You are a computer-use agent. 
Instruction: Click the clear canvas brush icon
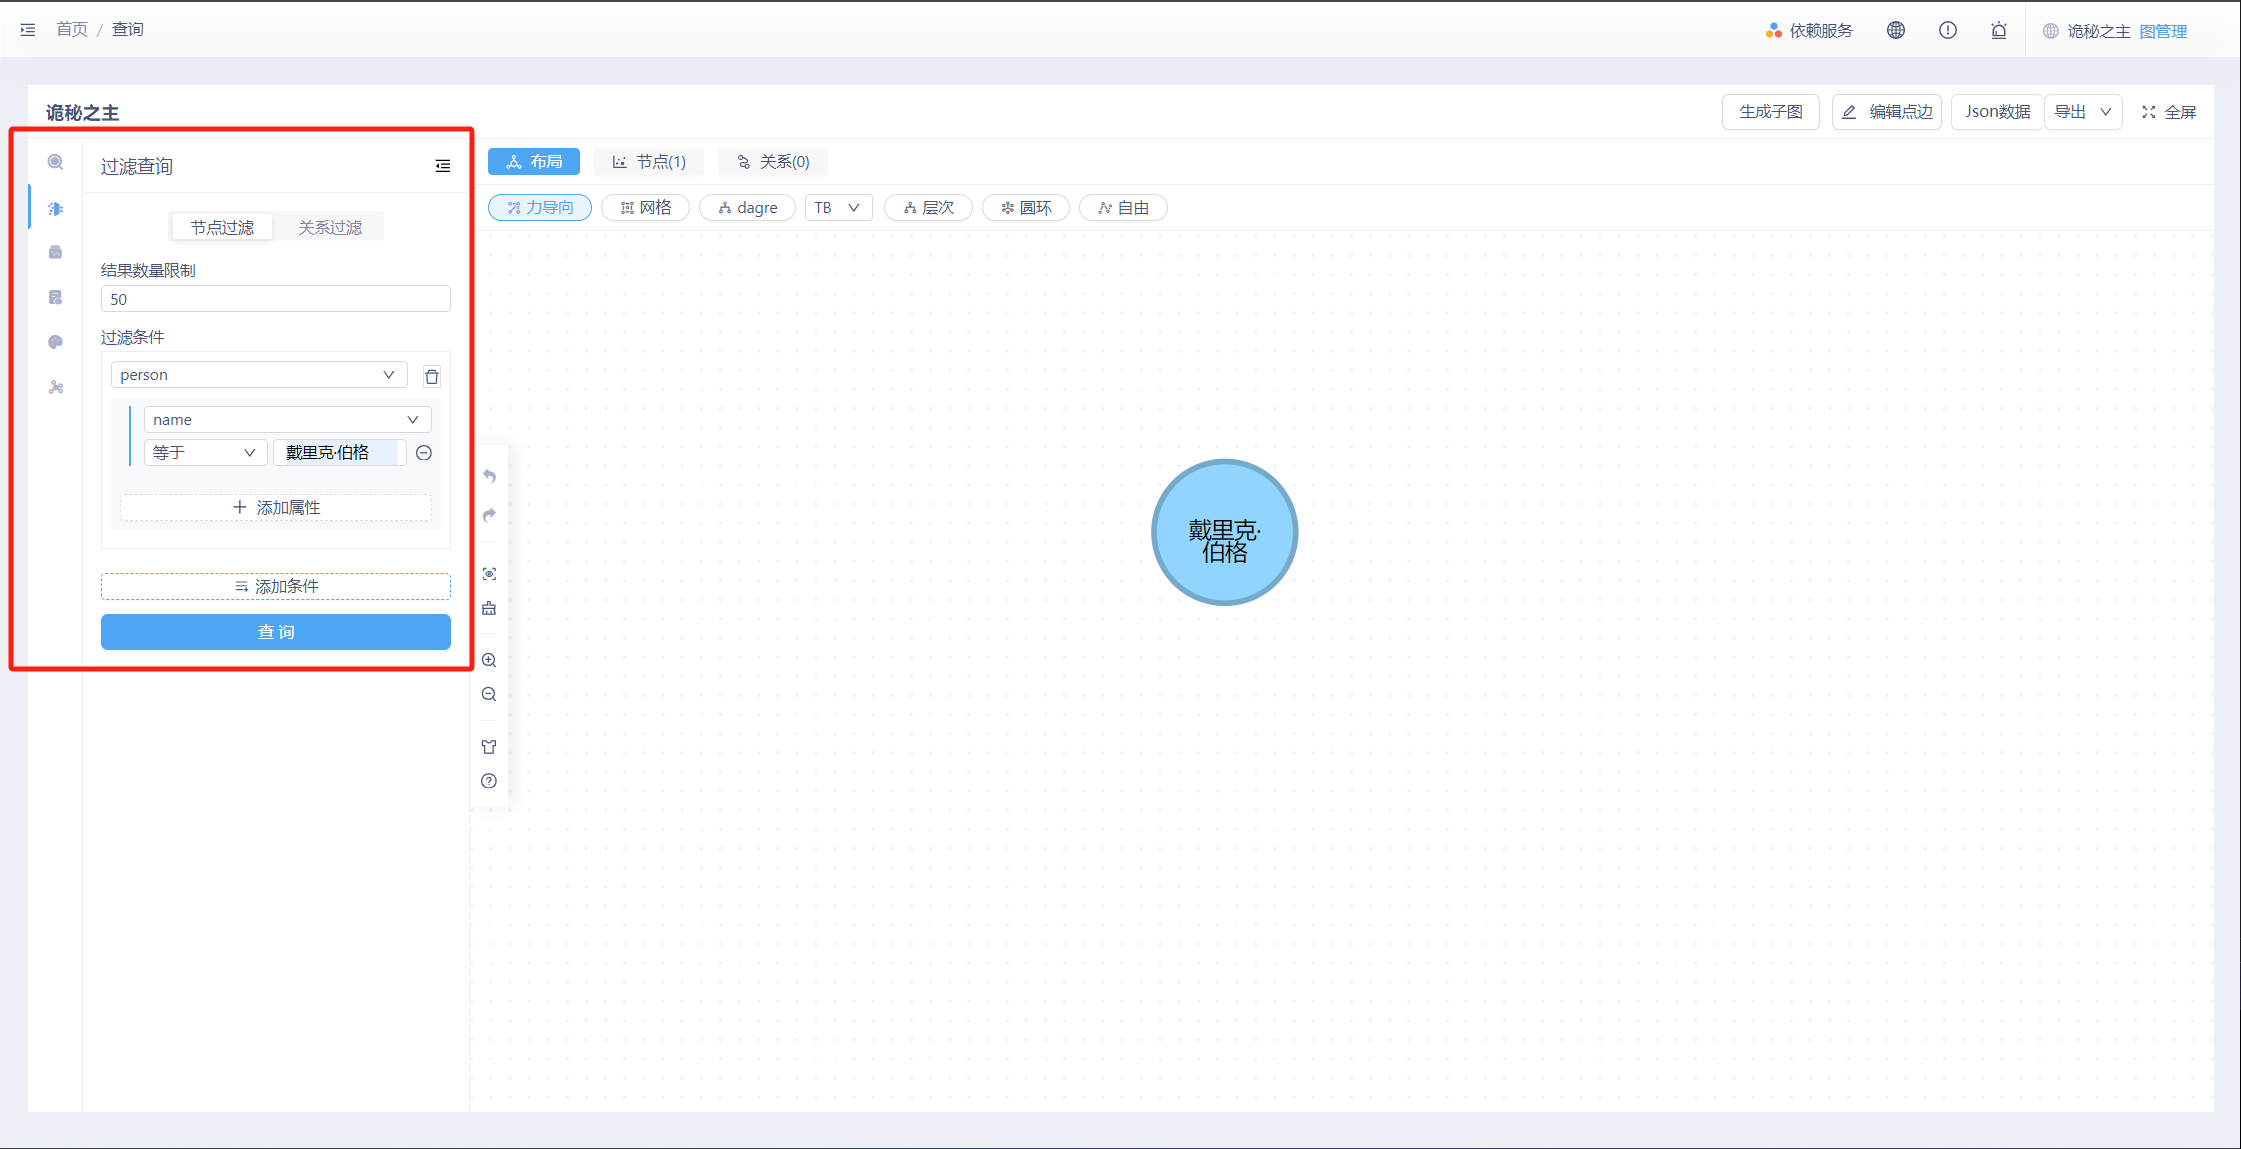[489, 608]
